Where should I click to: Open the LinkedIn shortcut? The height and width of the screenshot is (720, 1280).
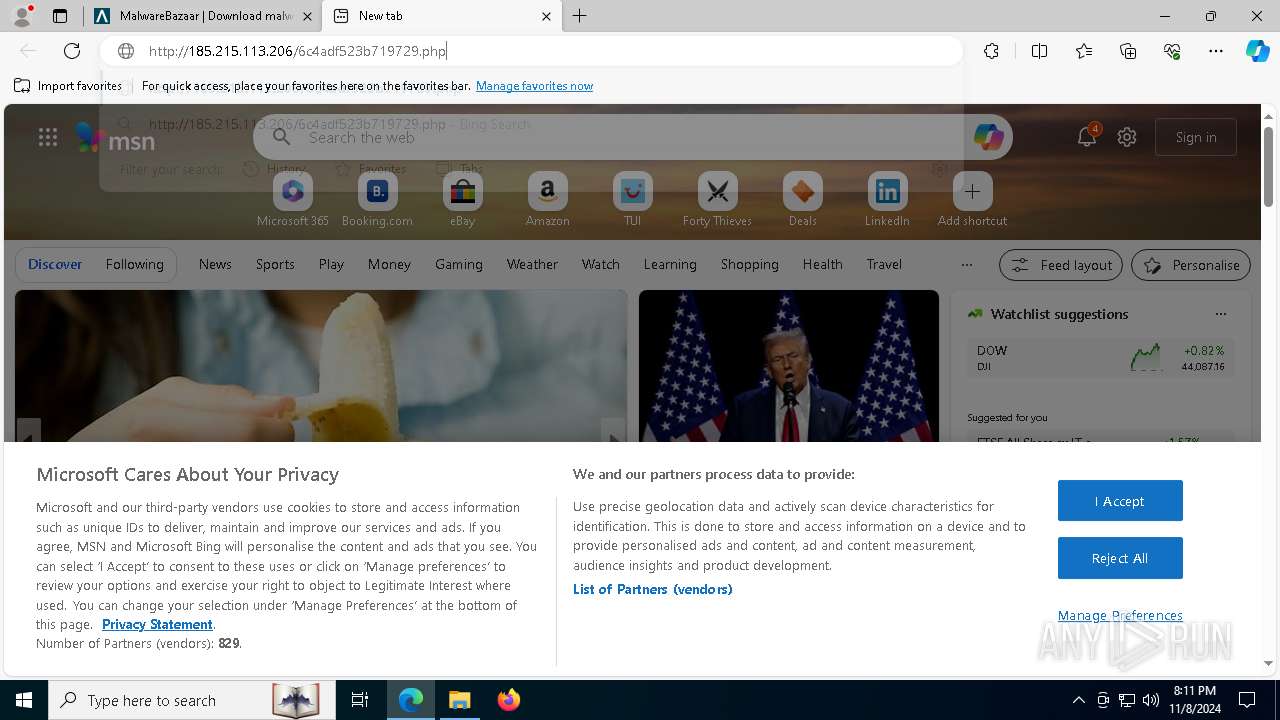pos(887,200)
